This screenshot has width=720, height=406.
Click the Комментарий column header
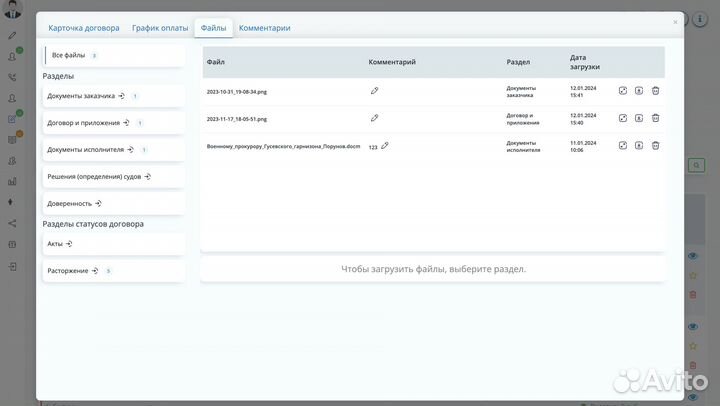[x=392, y=62]
